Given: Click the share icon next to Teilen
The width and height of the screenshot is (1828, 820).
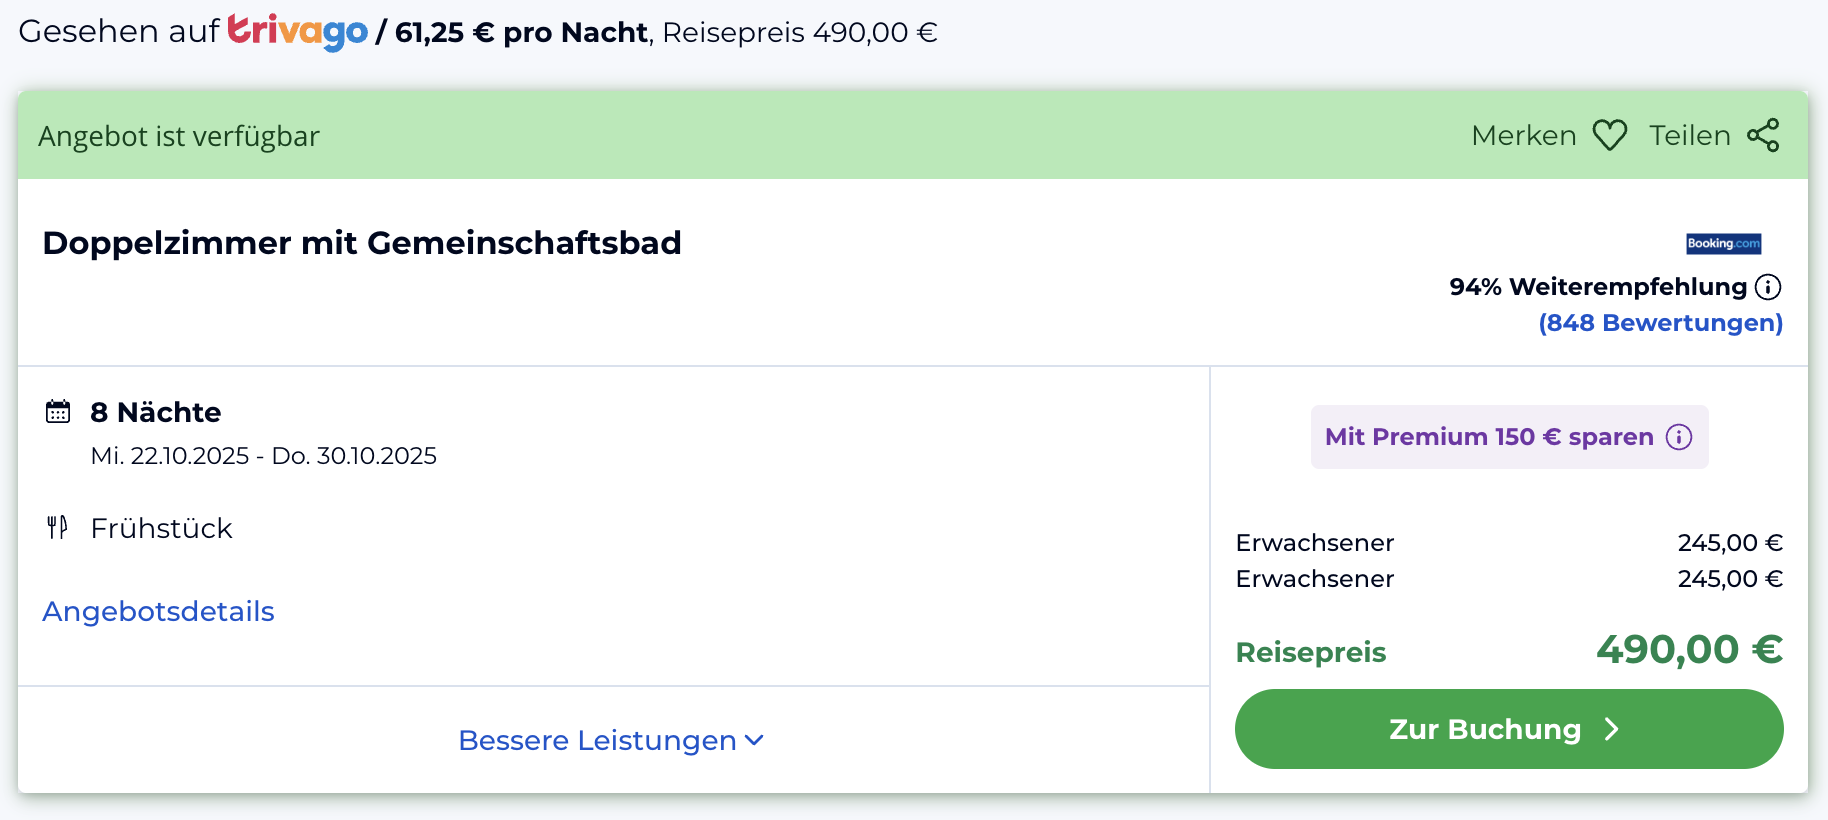Looking at the screenshot, I should point(1763,135).
